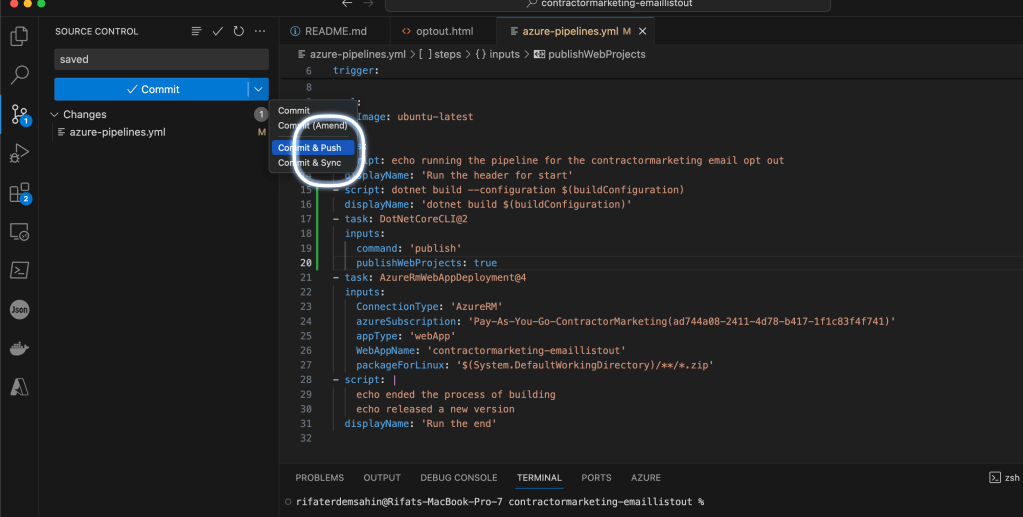
Task: Click the title bar search box contractormarketing-emaillistout
Action: pos(607,4)
